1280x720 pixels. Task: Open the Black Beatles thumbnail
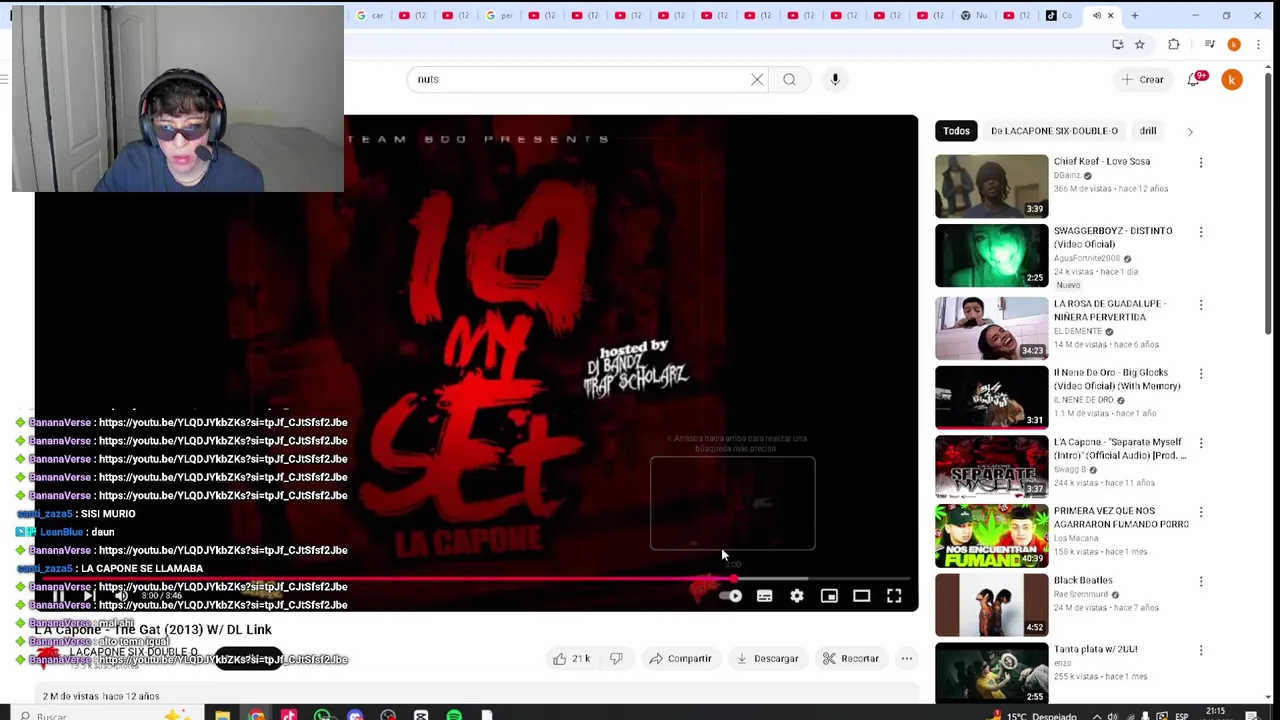pos(991,605)
